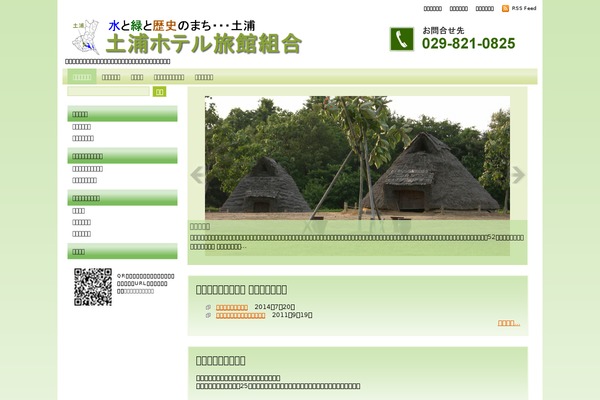600x400 pixels.
Task: Show previous slide with left arrow
Action: tap(197, 175)
